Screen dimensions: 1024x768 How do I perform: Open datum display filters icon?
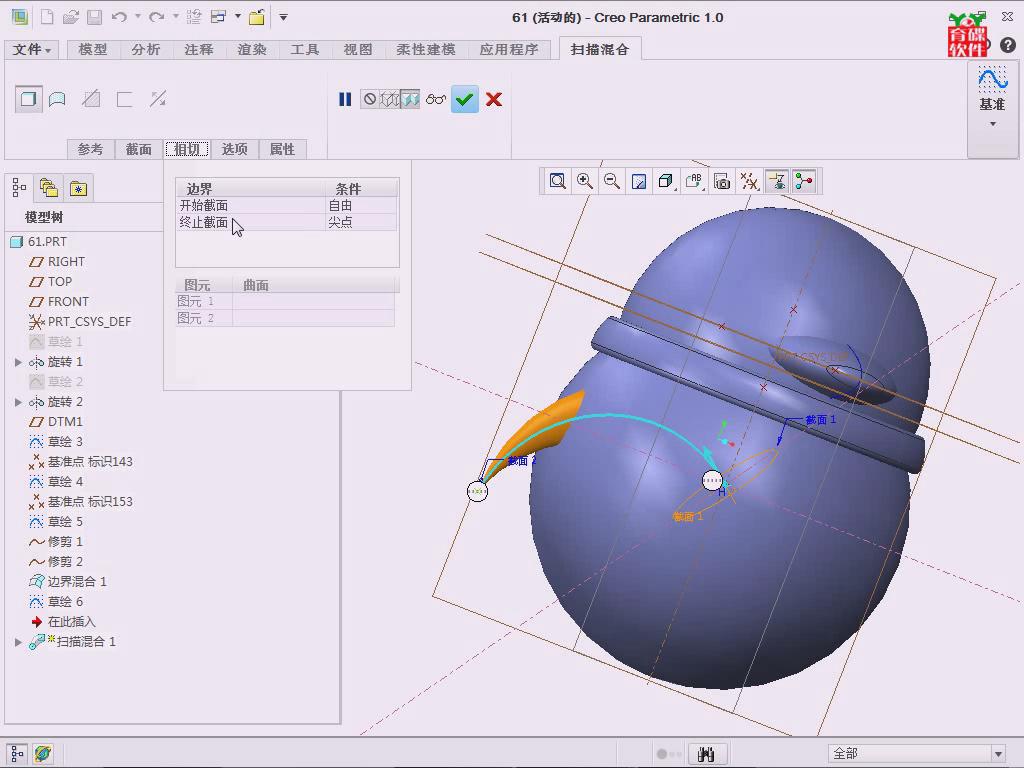(749, 181)
